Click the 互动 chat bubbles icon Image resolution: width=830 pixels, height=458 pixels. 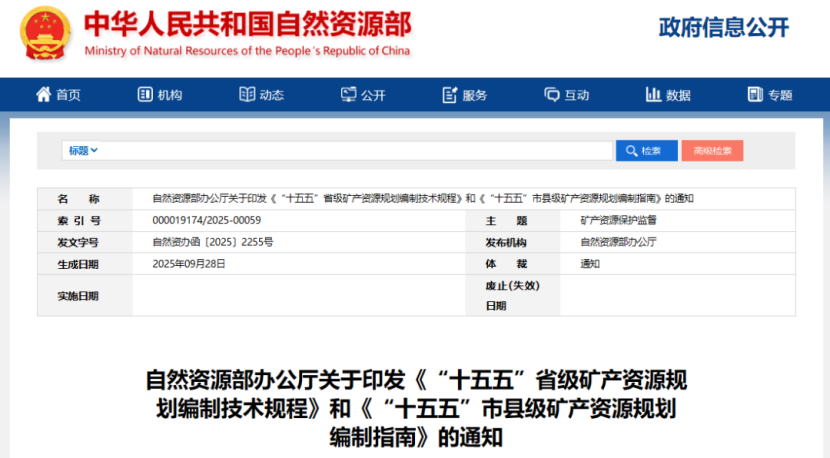click(552, 95)
